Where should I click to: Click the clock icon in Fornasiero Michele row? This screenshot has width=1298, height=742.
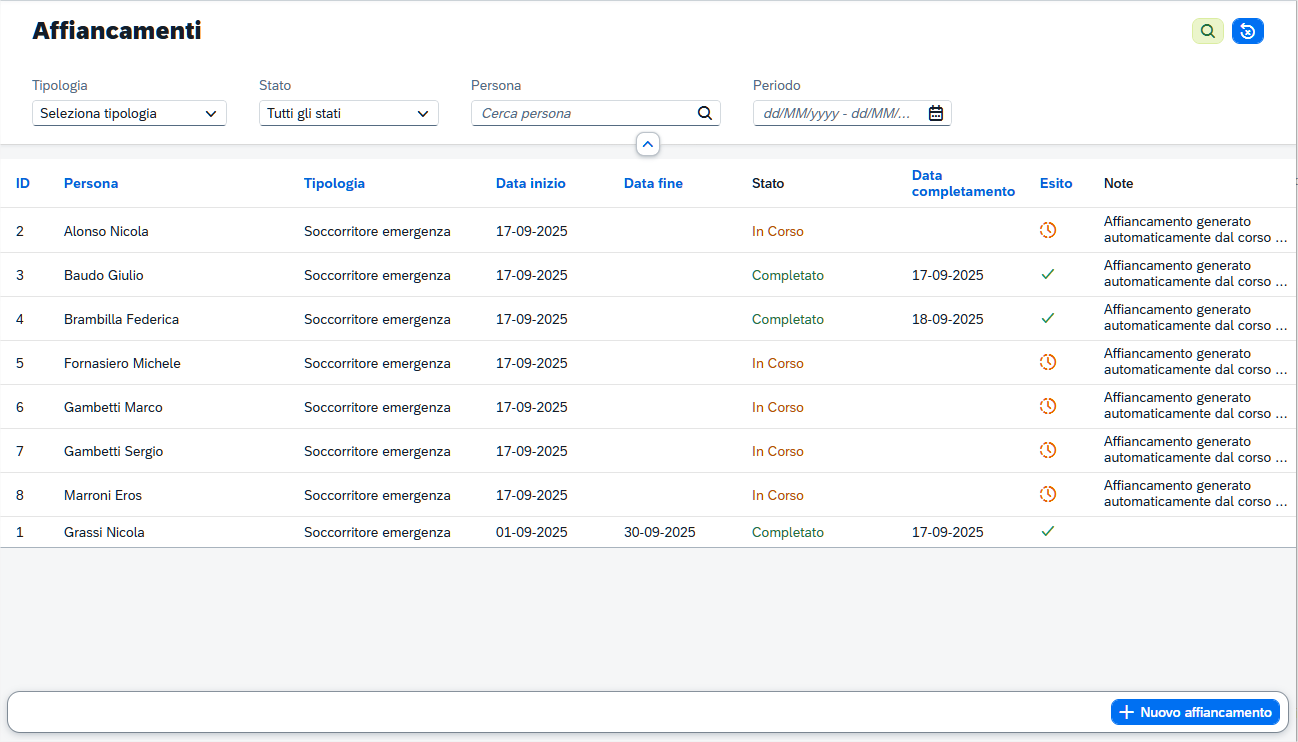[1047, 362]
